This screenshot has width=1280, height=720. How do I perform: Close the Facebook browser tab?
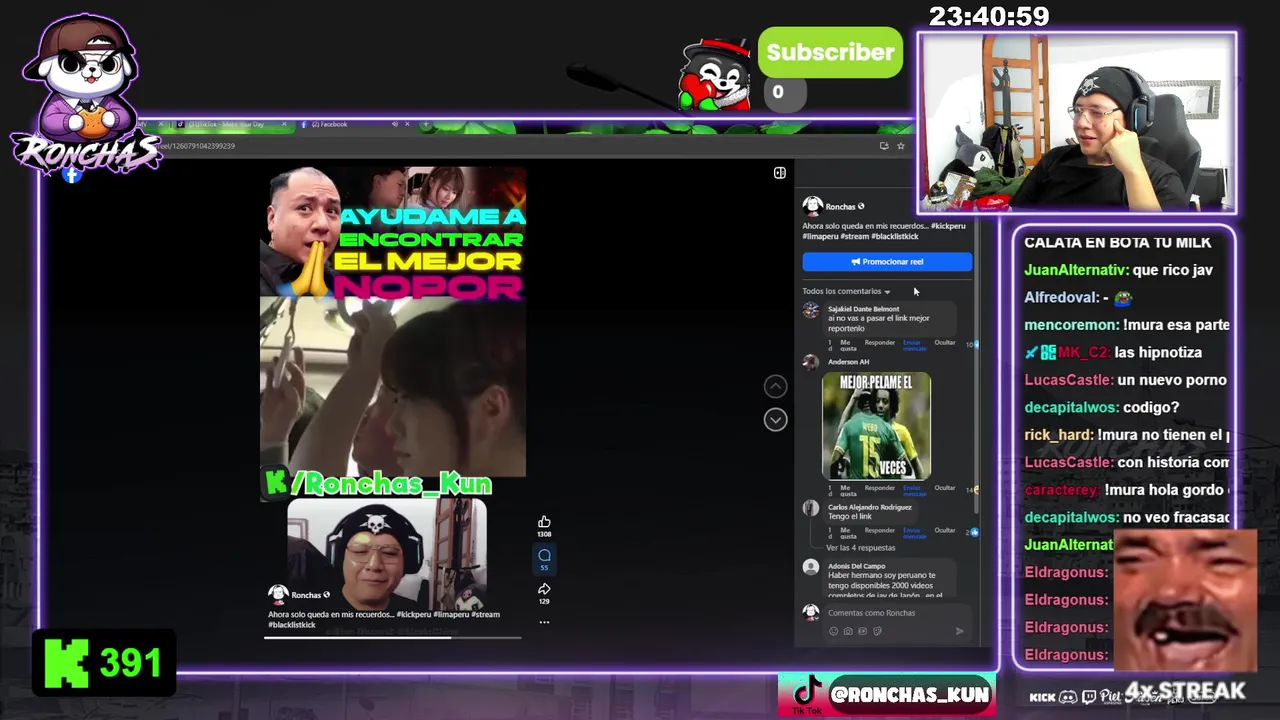(408, 124)
